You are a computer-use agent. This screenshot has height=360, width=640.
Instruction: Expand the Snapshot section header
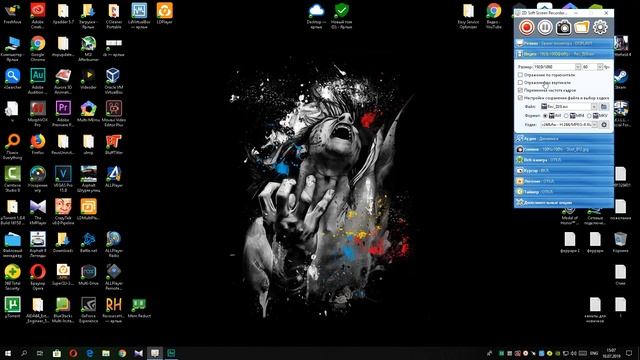click(x=564, y=149)
